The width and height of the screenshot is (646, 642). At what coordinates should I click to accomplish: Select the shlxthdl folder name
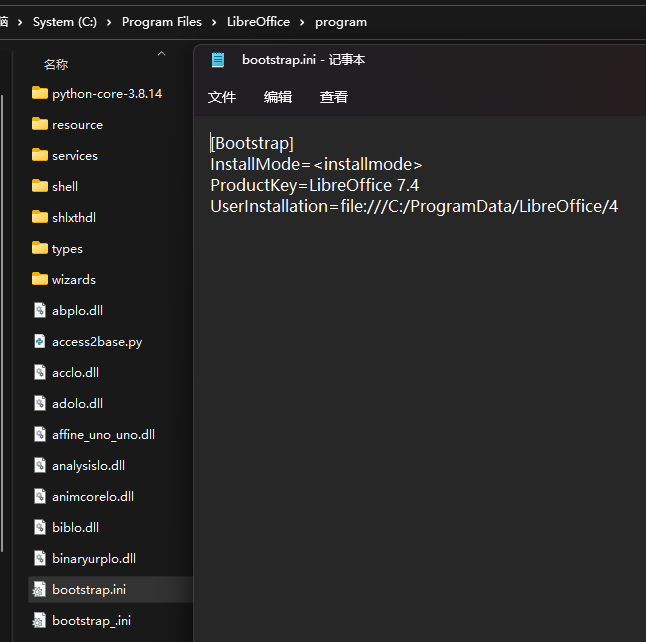pyautogui.click(x=74, y=217)
